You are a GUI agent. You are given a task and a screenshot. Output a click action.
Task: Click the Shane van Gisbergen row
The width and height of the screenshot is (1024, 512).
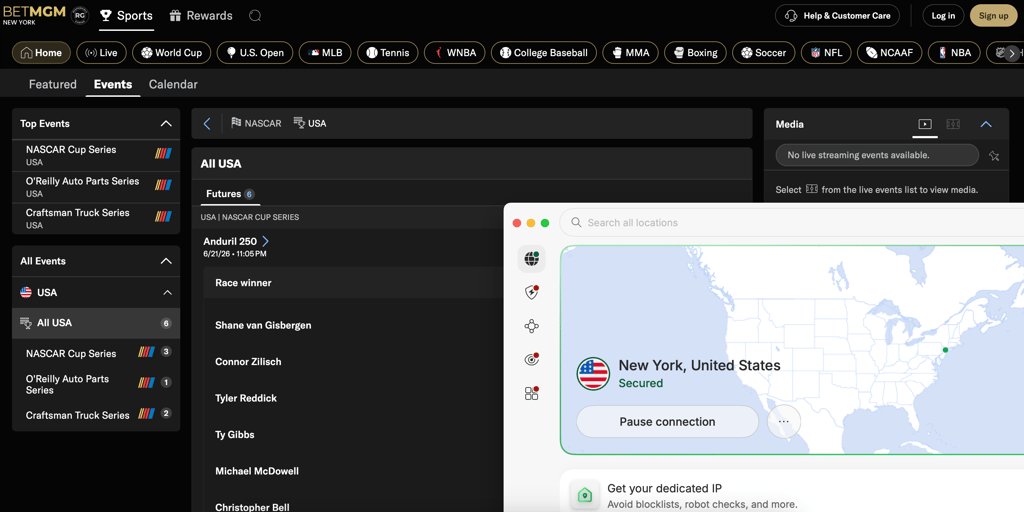353,325
